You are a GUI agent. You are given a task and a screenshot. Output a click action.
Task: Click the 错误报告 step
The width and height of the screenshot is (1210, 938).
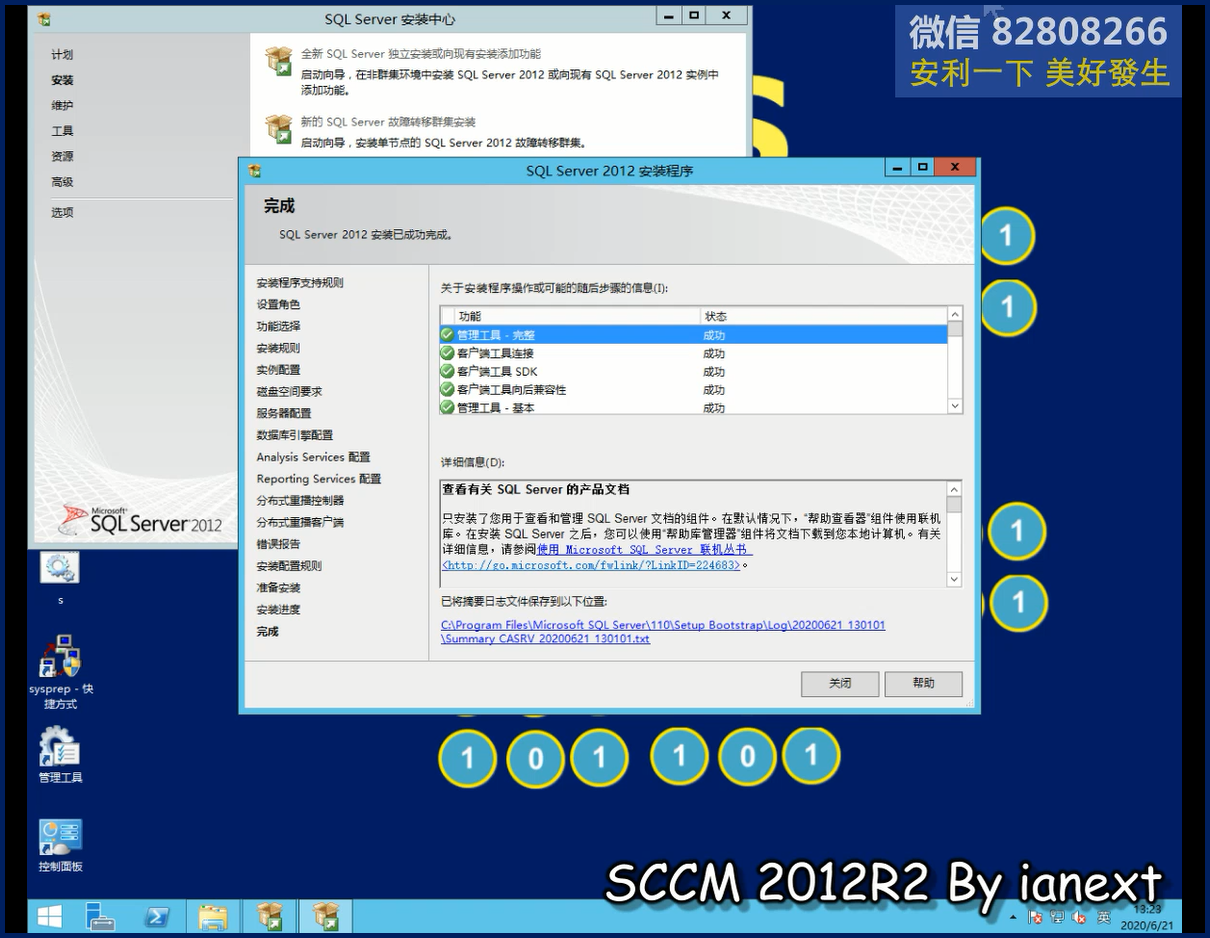[278, 544]
